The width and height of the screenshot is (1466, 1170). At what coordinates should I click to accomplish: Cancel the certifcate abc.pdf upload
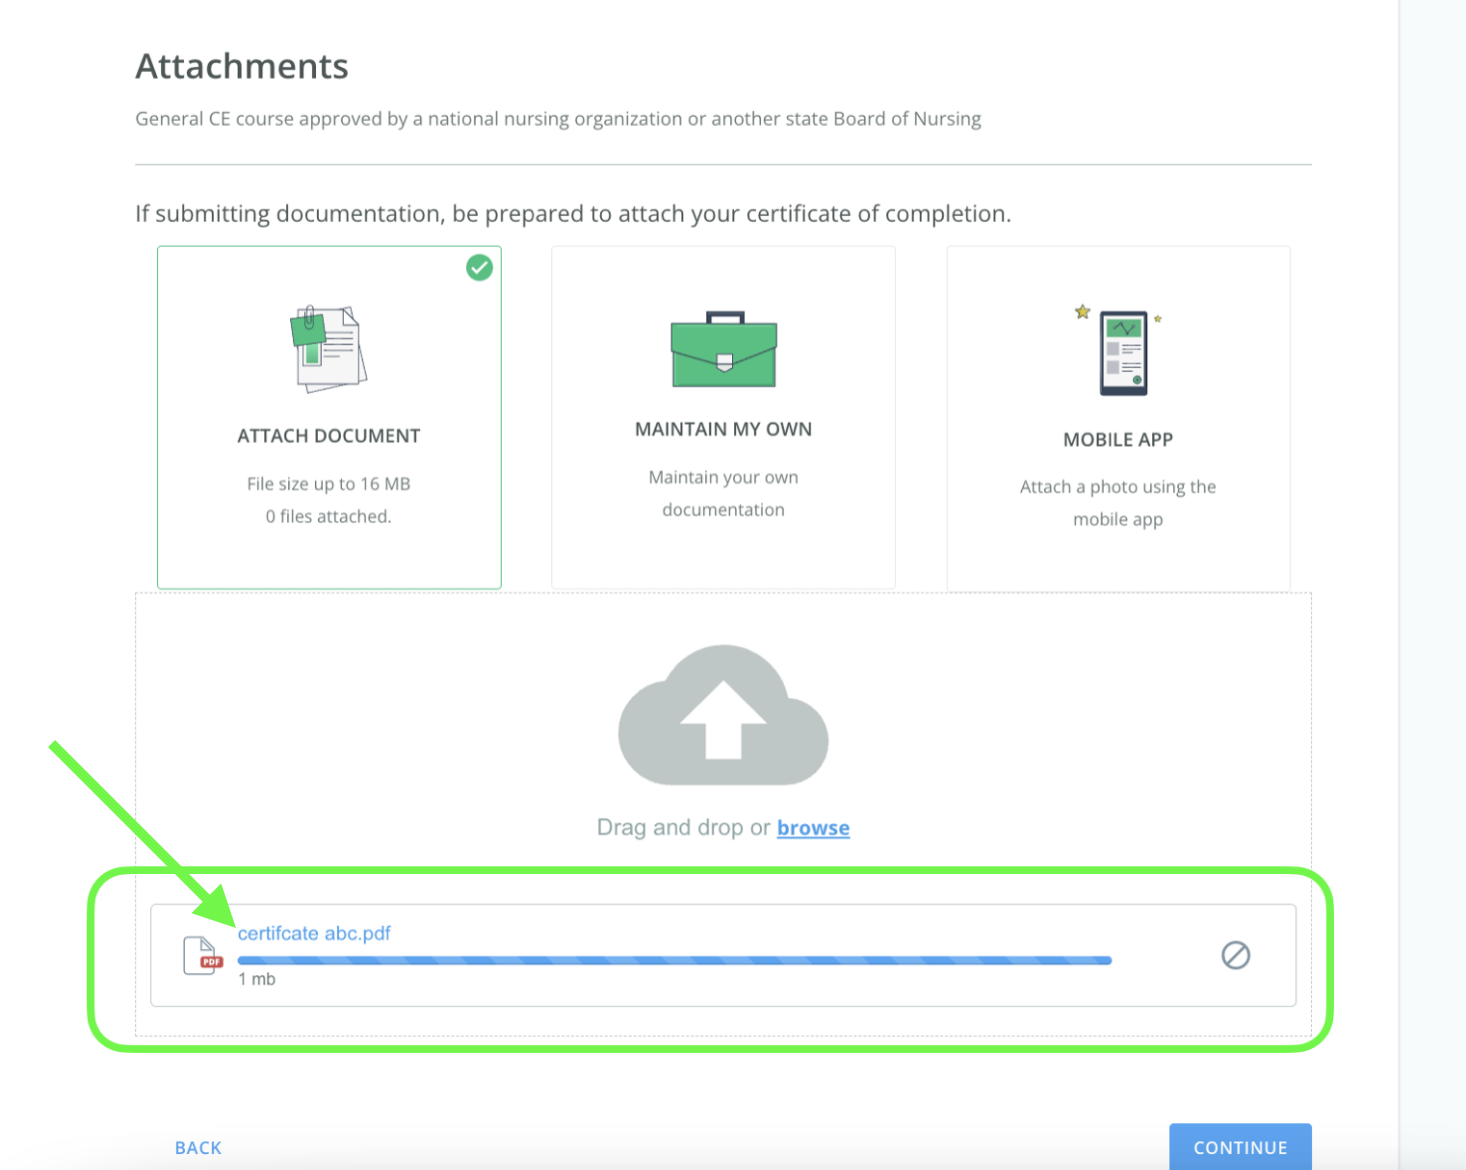1235,956
